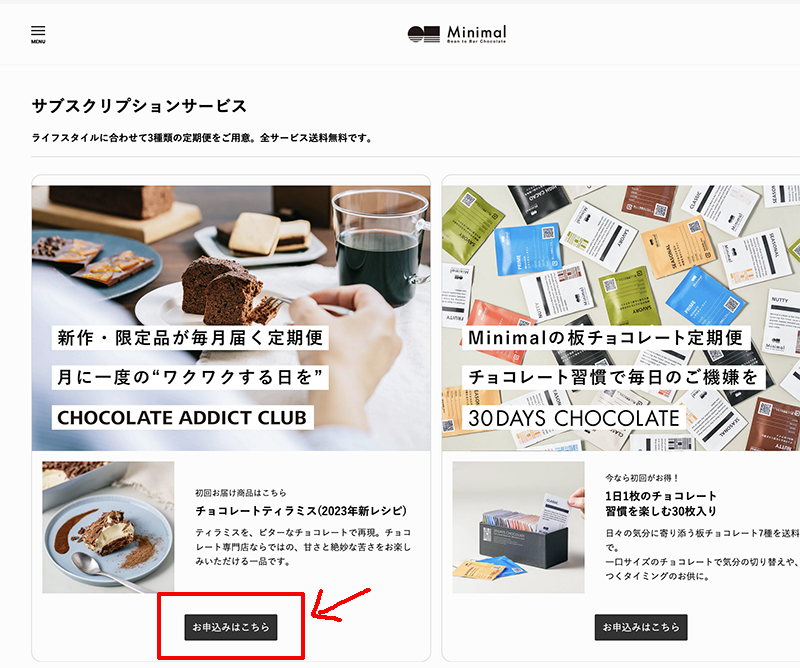The height and width of the screenshot is (668, 800).
Task: Click the CHOCOLATE ADDICT CLUB label
Action: (x=182, y=417)
